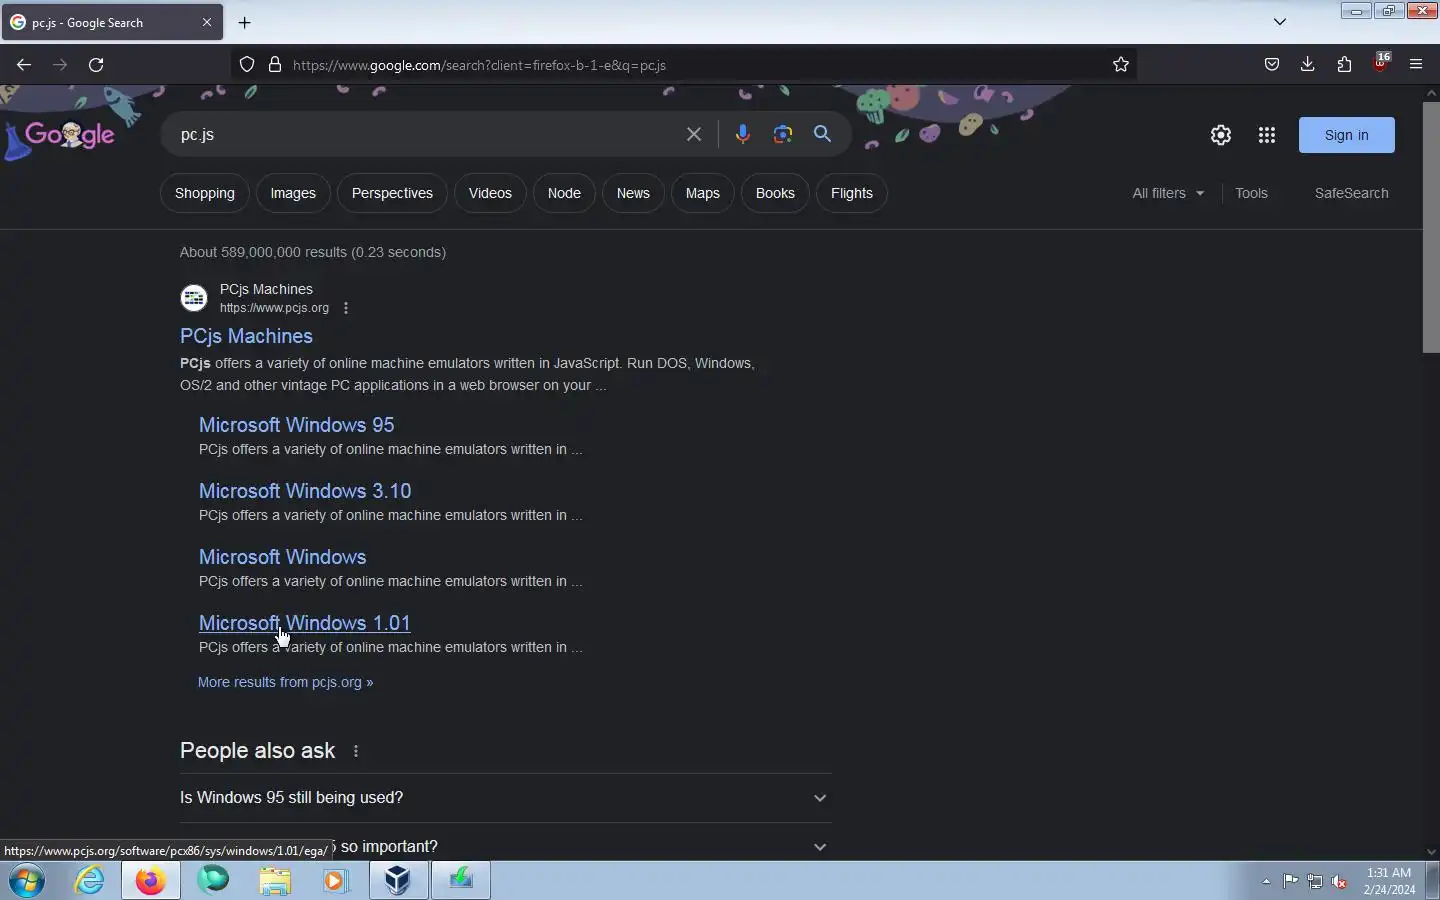Screen dimensions: 1440x900
Task: Select the Node filter chip
Action: coord(564,193)
